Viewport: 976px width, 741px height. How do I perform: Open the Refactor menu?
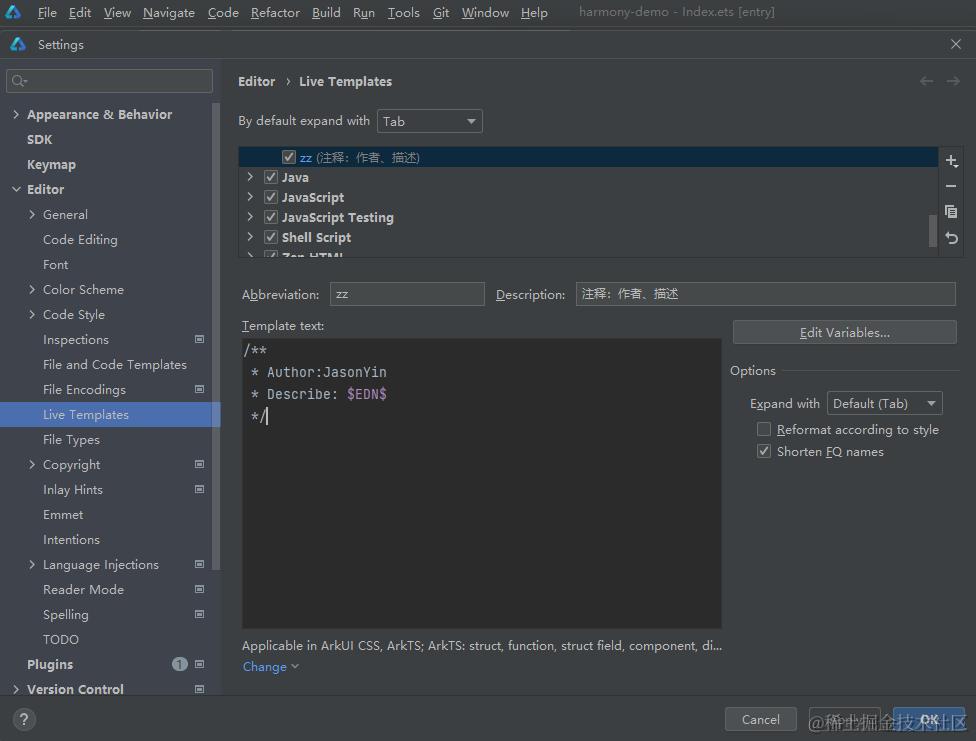(275, 12)
